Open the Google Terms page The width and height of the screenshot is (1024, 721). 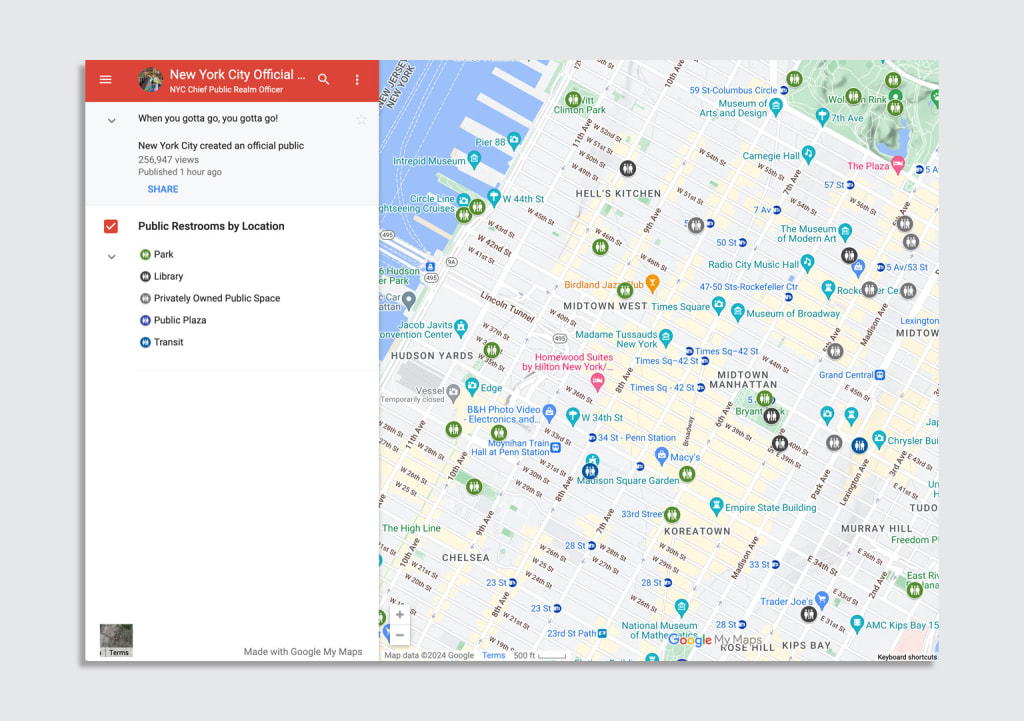494,655
